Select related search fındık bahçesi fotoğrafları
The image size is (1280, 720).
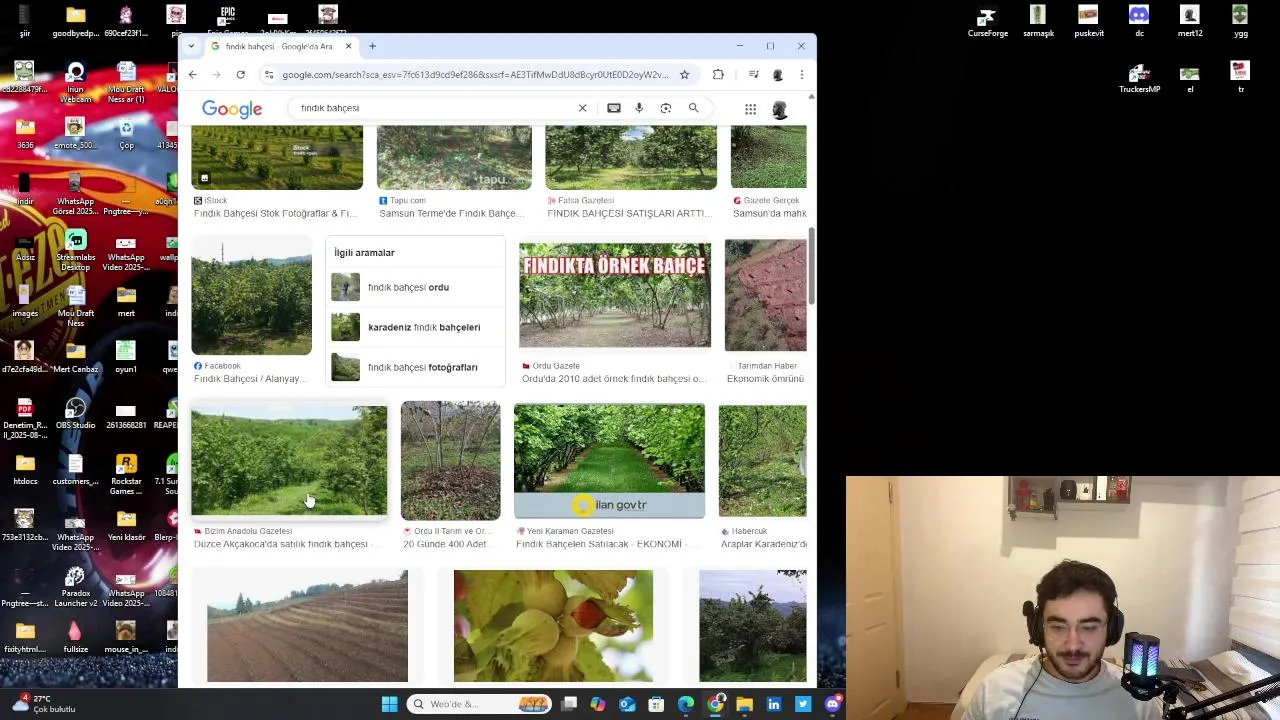pos(415,367)
